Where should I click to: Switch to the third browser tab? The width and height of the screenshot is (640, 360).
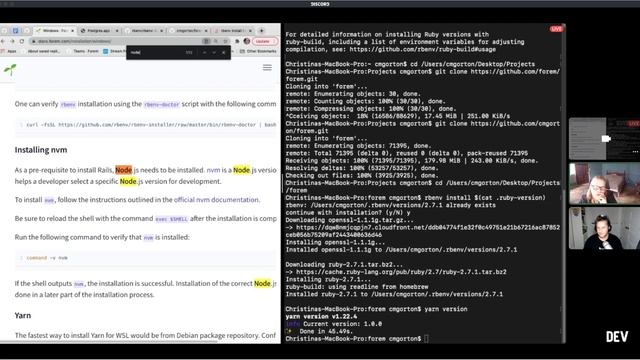[x=144, y=31]
